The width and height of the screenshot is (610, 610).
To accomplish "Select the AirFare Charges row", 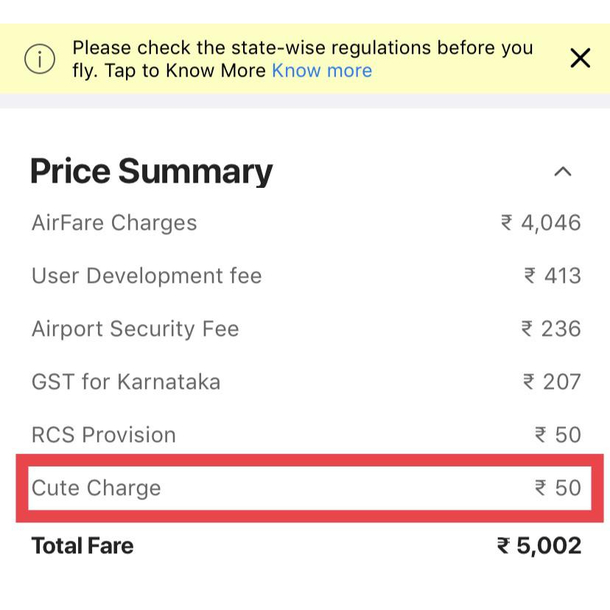I will (x=306, y=223).
